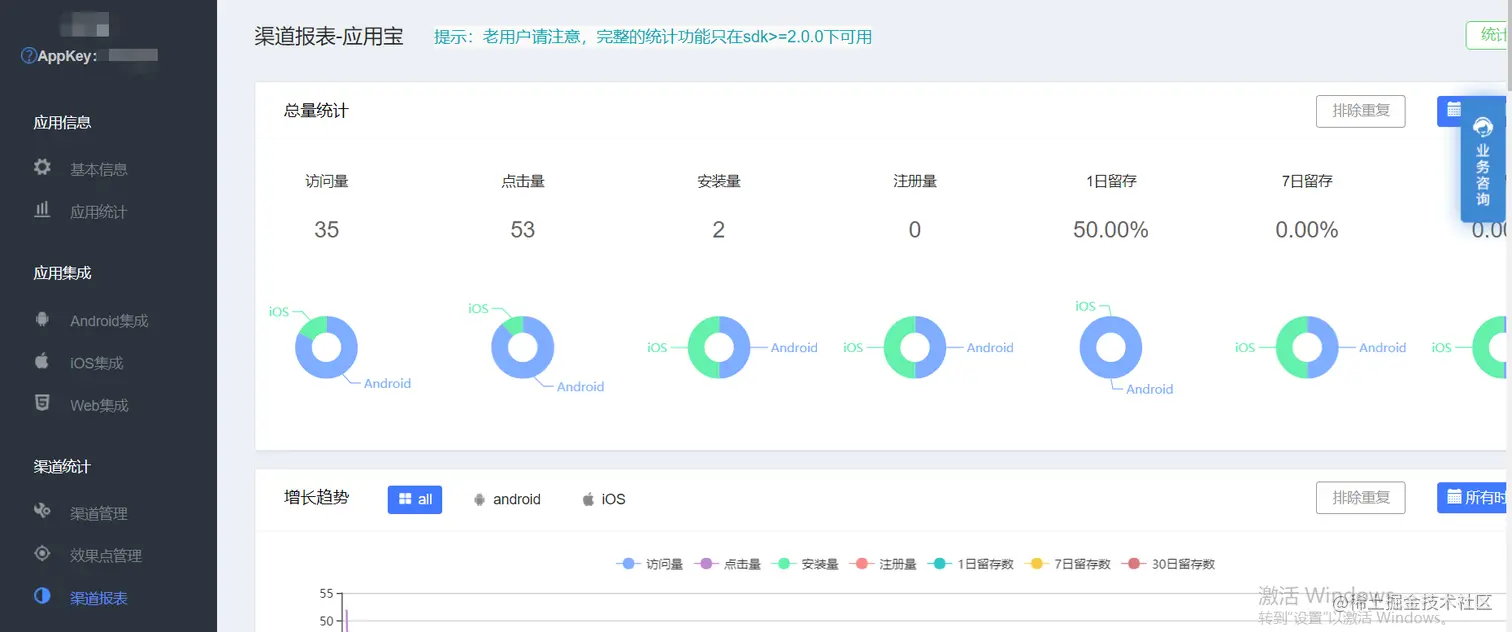This screenshot has width=1512, height=632.
Task: Toggle 注册量 series in chart legend
Action: [883, 564]
